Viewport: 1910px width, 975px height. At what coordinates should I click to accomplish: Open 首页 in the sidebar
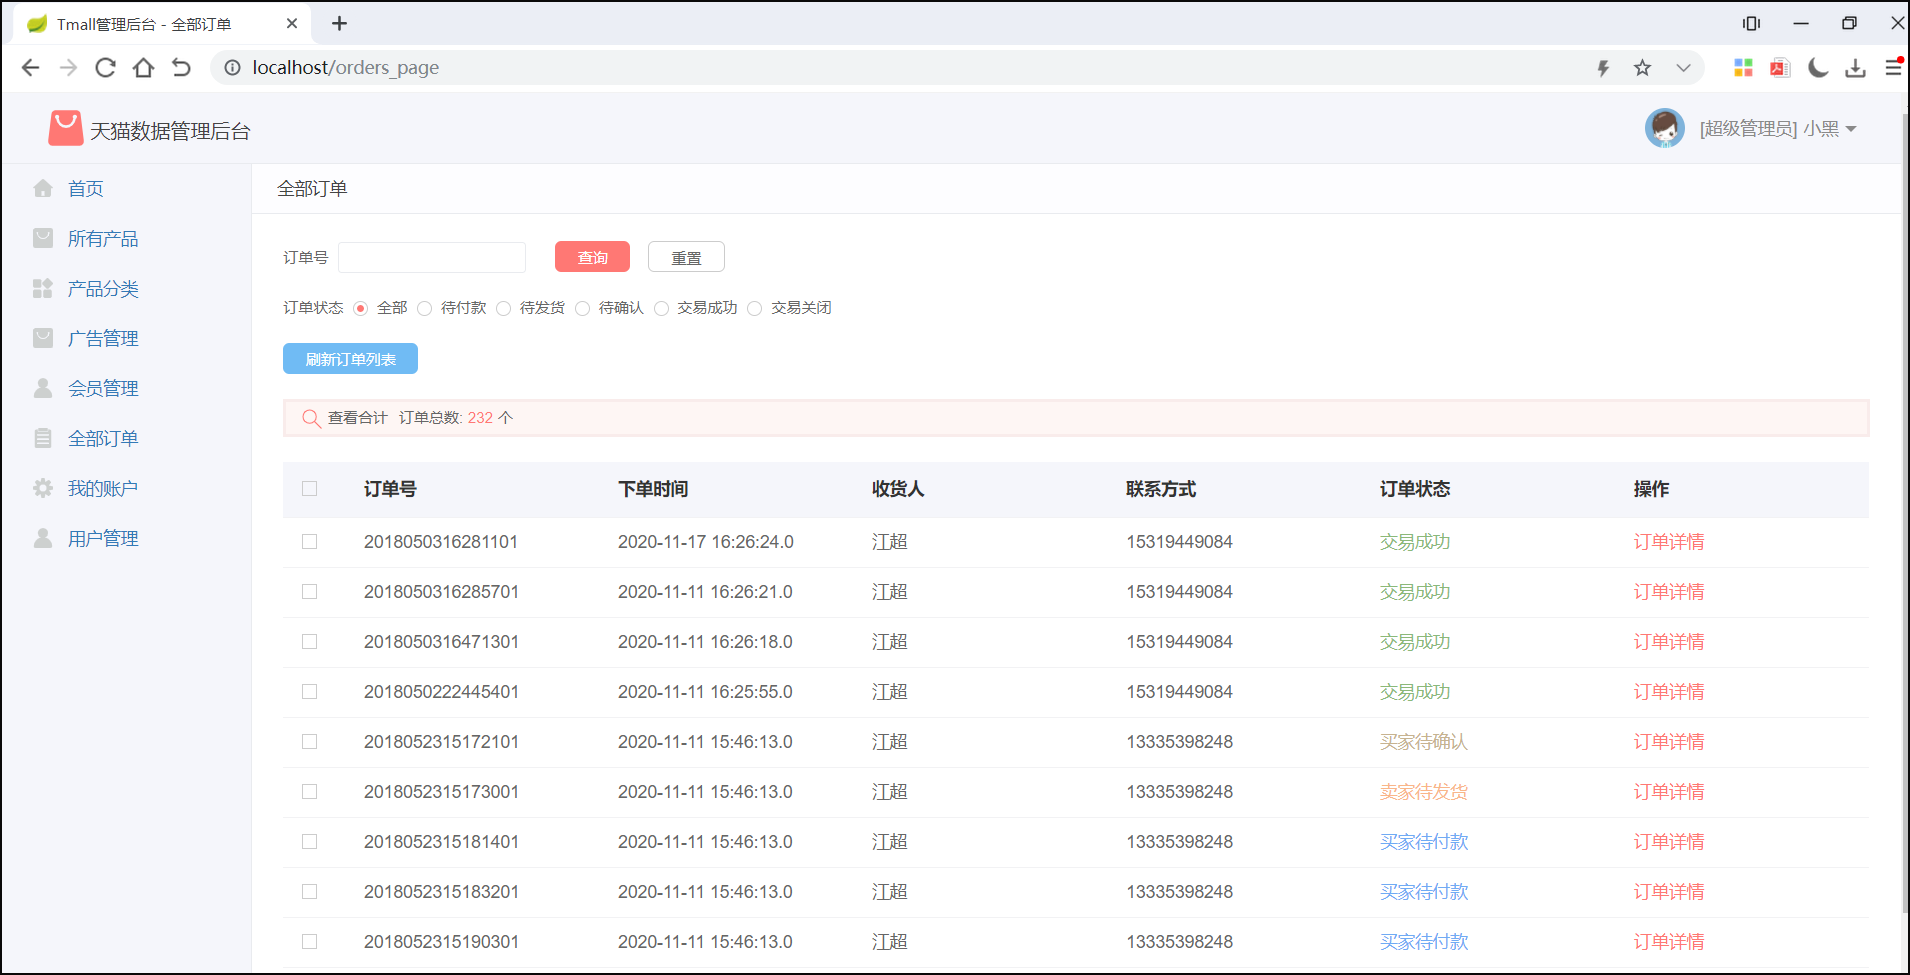tap(85, 188)
